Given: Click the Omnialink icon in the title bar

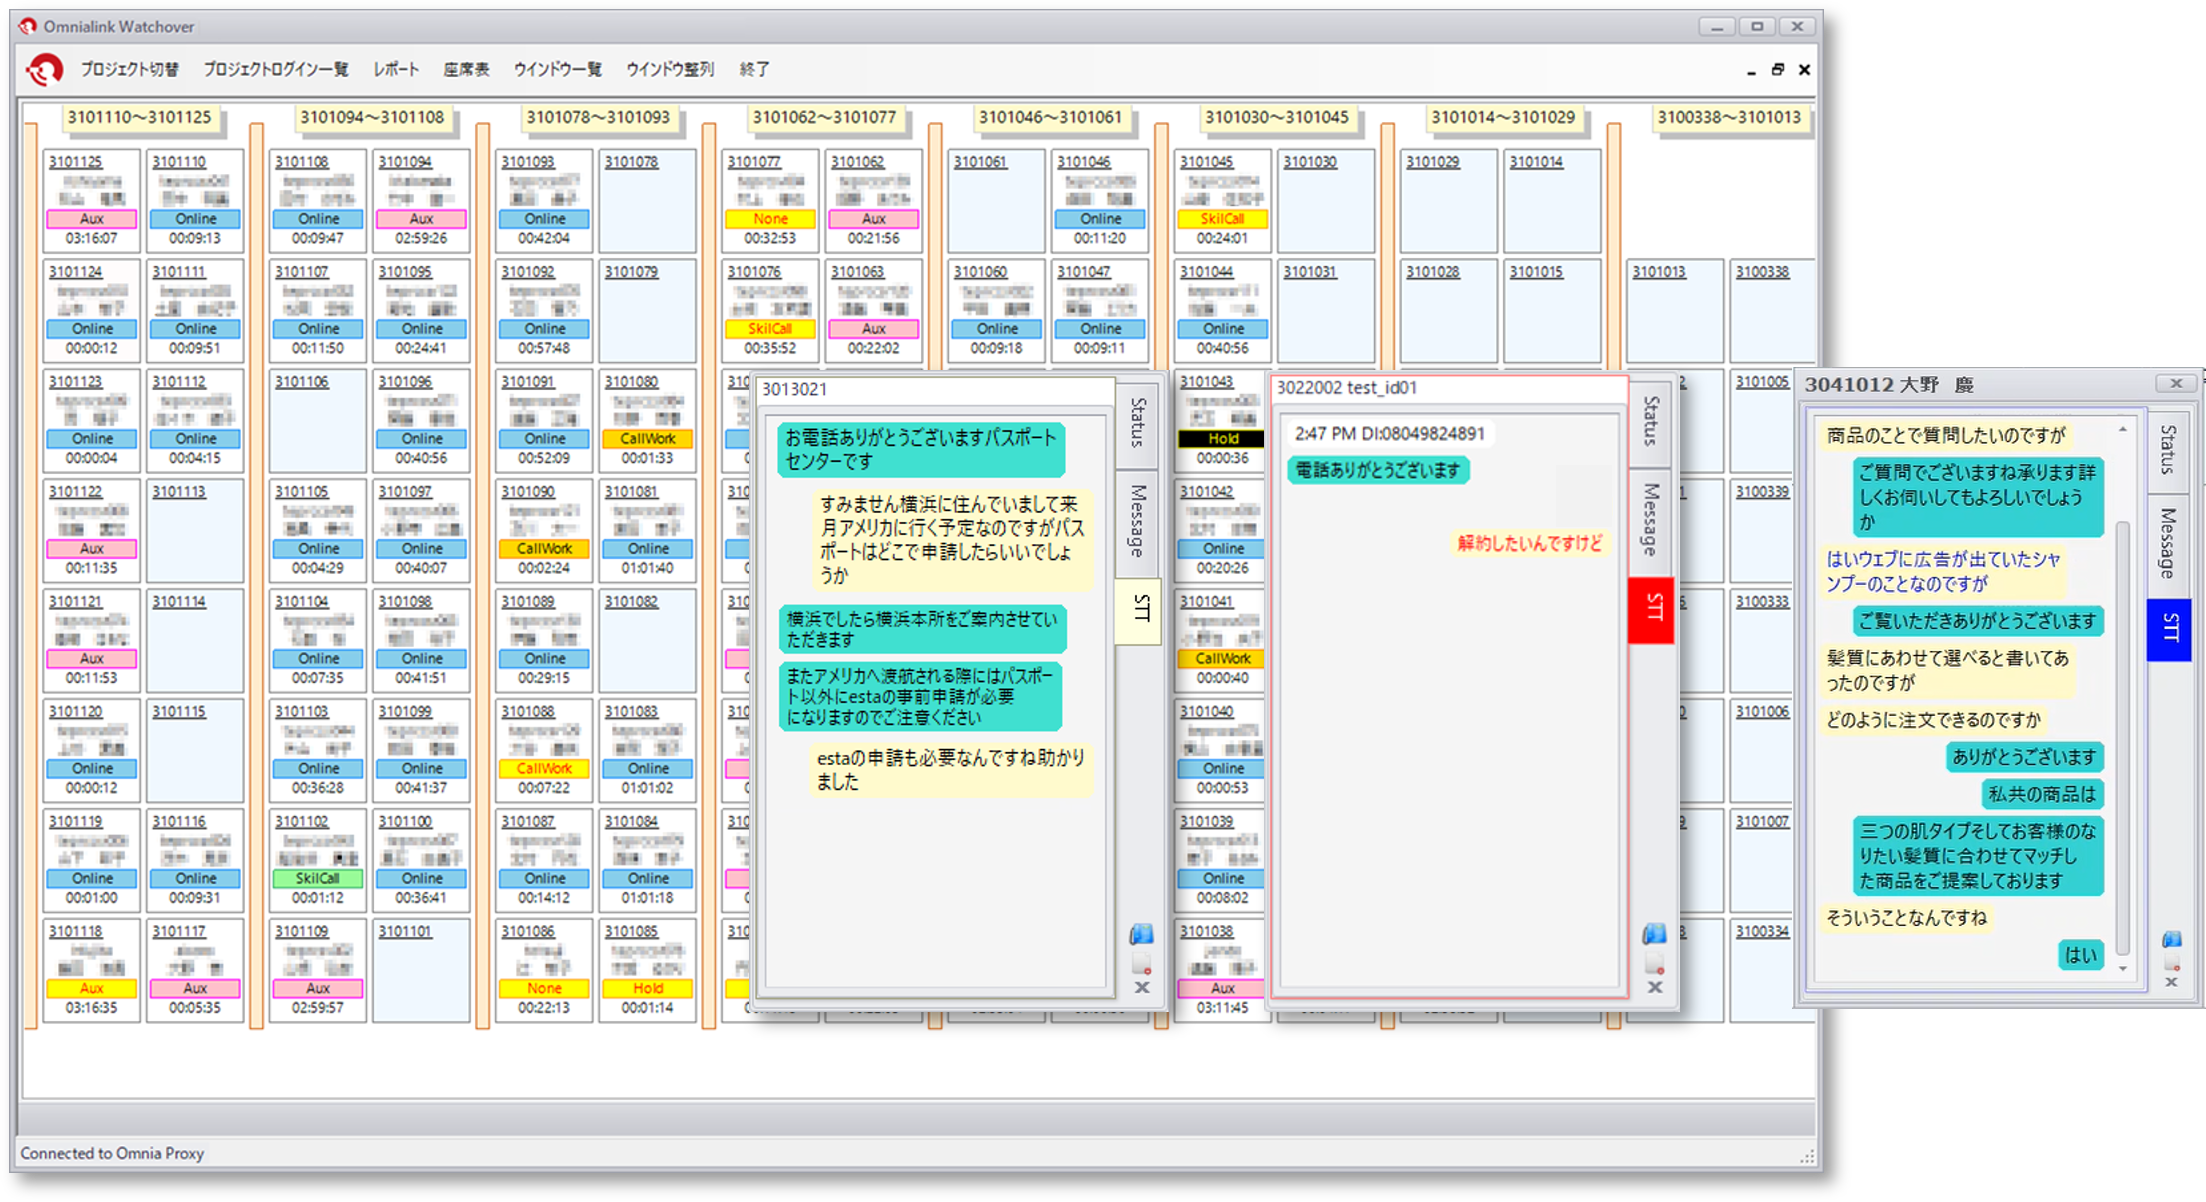Looking at the screenshot, I should click(x=26, y=26).
